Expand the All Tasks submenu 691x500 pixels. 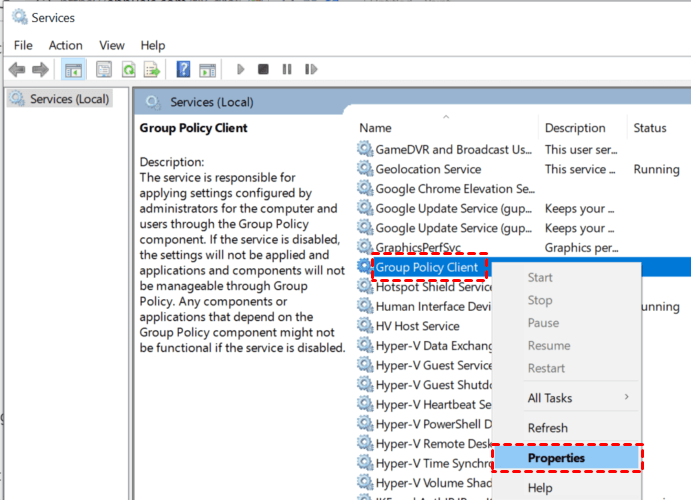point(566,398)
